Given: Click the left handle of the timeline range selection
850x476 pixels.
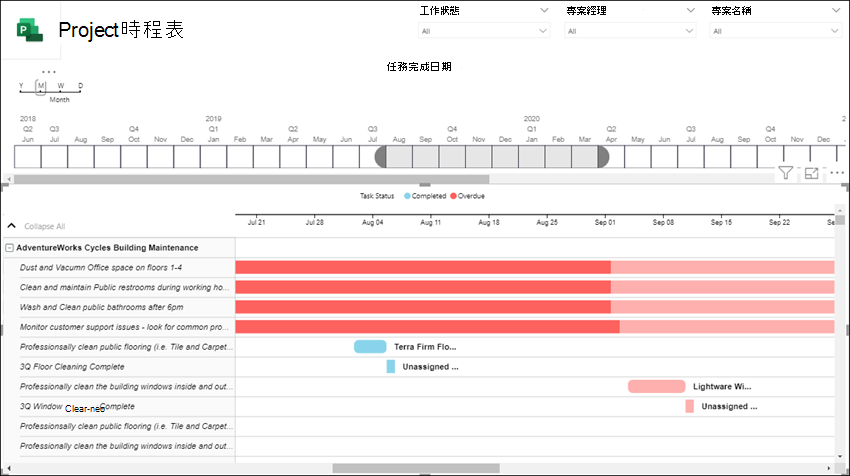Looking at the screenshot, I should point(381,157).
